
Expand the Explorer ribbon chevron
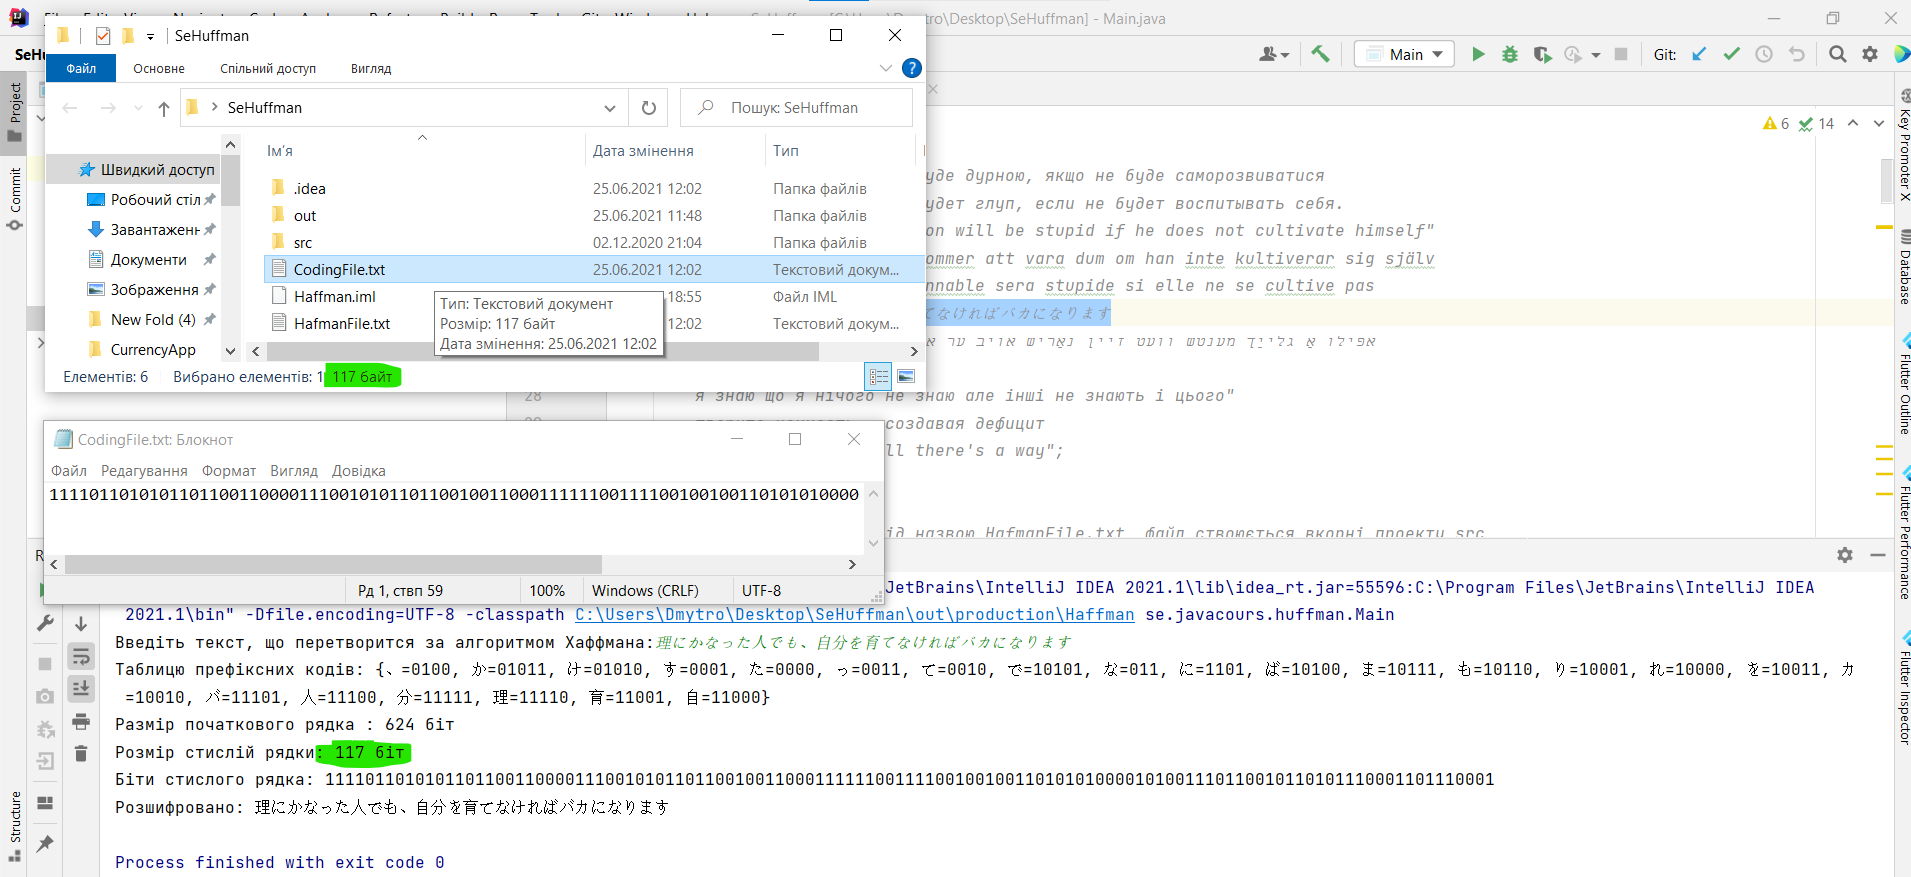click(885, 68)
